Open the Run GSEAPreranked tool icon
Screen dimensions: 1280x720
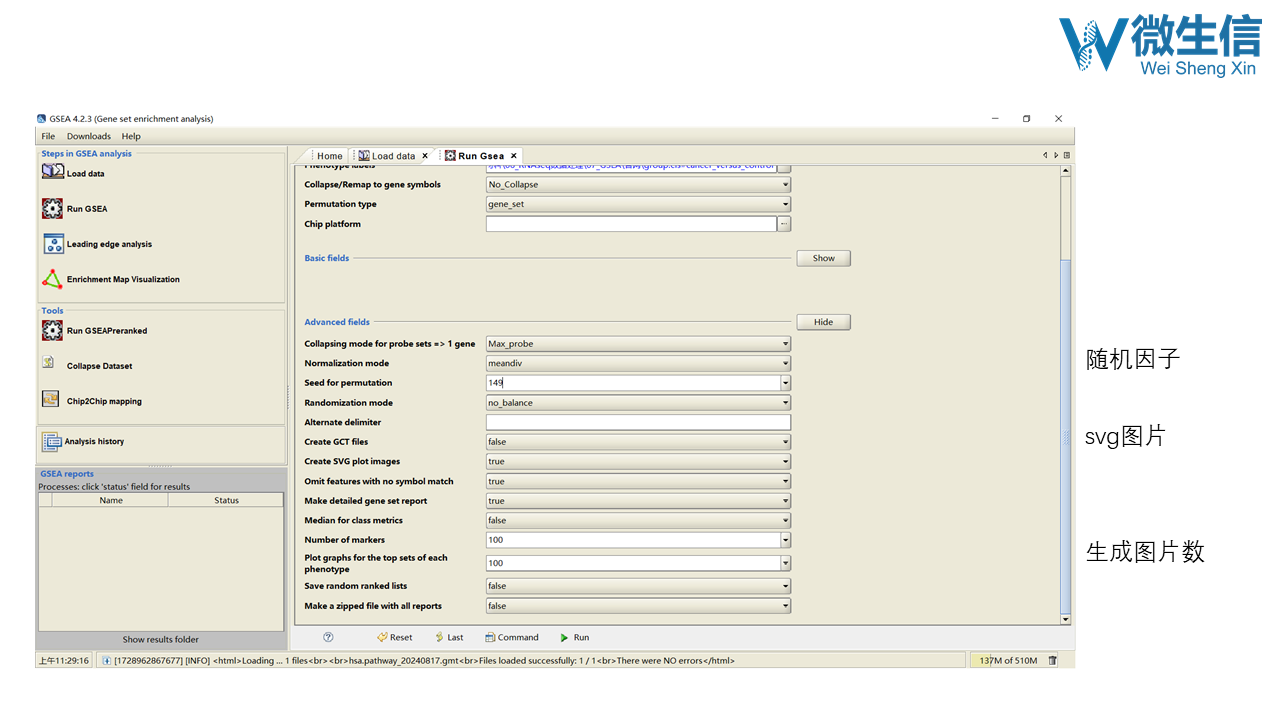pyautogui.click(x=53, y=330)
